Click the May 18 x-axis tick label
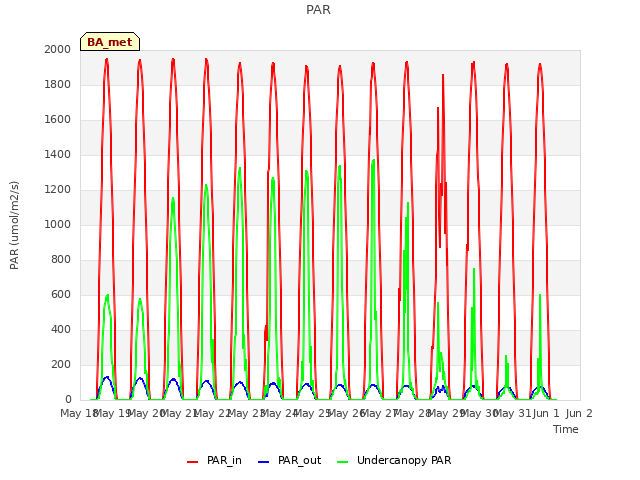This screenshot has height=480, width=640. coord(79,413)
